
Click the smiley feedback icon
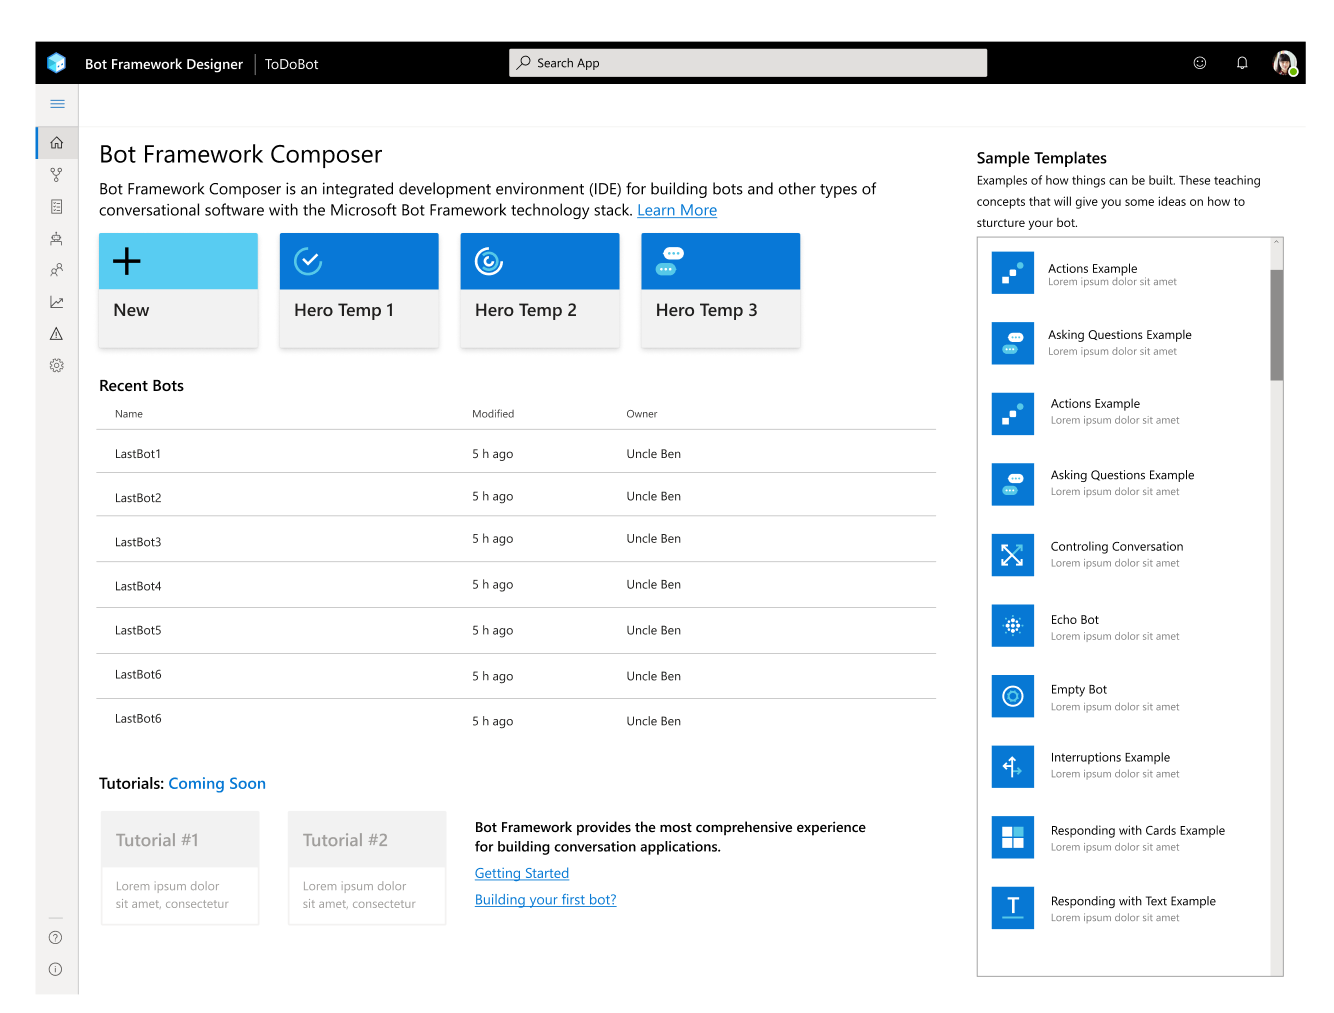(1200, 63)
